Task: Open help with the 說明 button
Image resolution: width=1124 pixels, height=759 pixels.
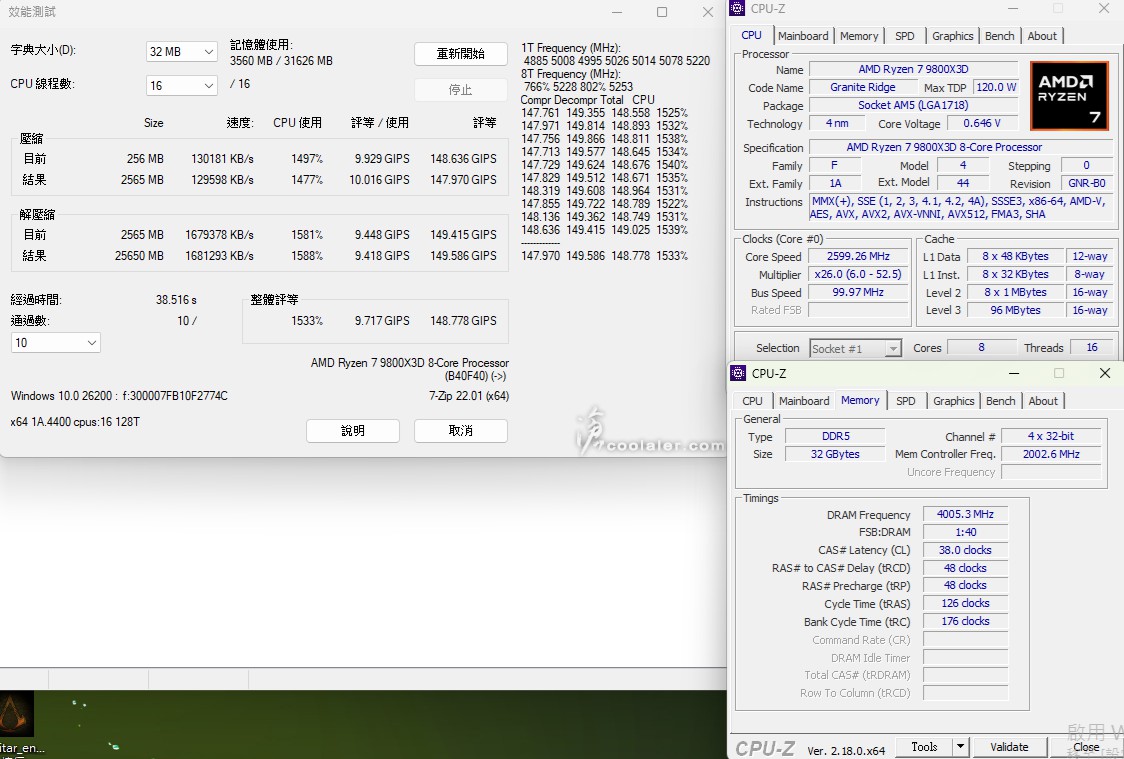Action: 352,431
